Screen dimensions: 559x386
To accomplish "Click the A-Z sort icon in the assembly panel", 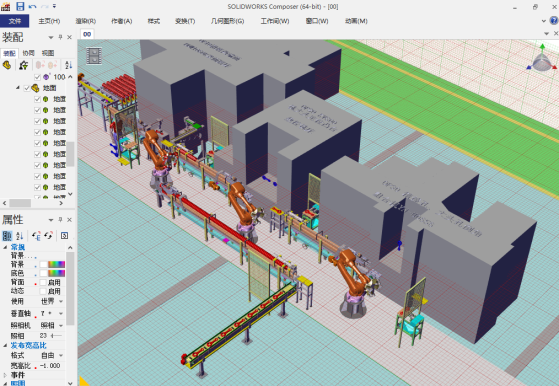I will 68,65.
